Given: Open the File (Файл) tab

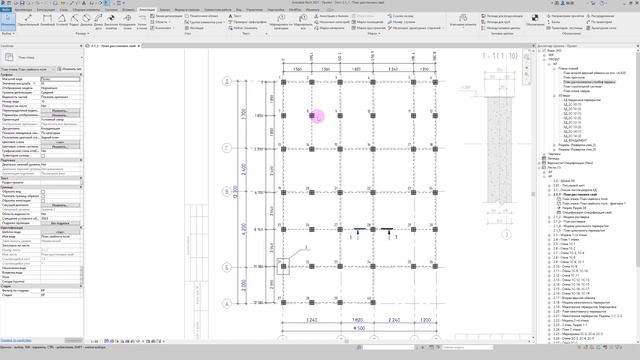Looking at the screenshot, I should (6, 9).
